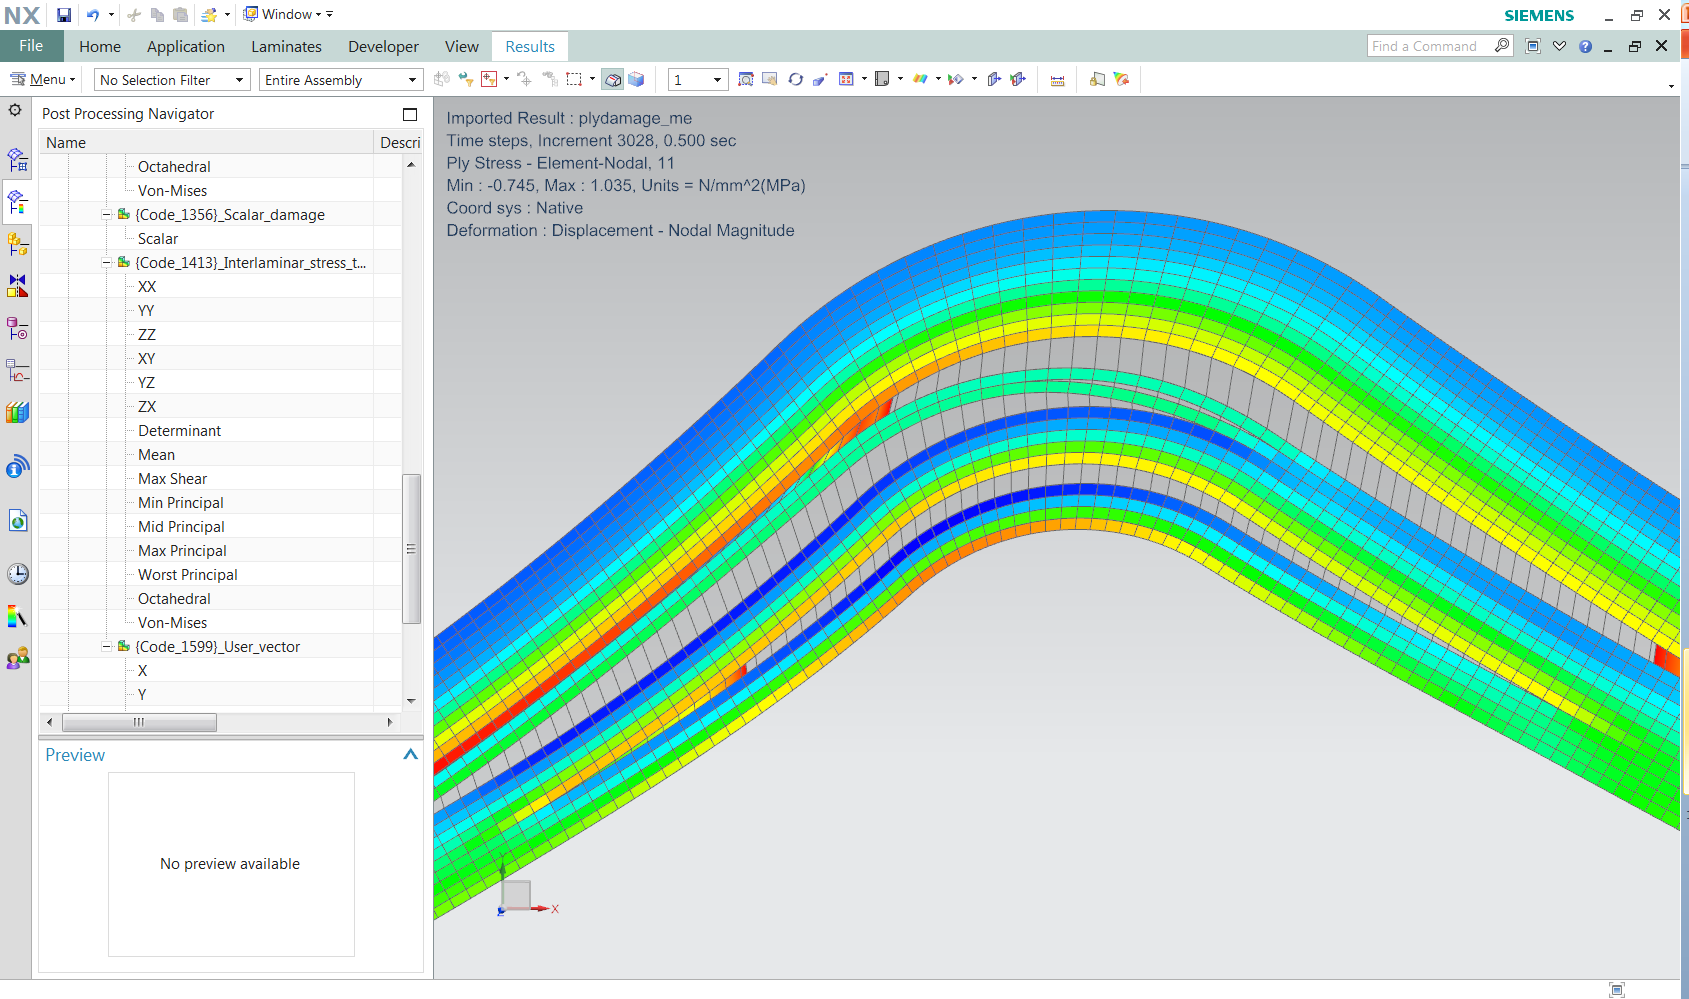Maximize the Post Processing Navigator panel
Image resolution: width=1689 pixels, height=999 pixels.
[x=410, y=114]
